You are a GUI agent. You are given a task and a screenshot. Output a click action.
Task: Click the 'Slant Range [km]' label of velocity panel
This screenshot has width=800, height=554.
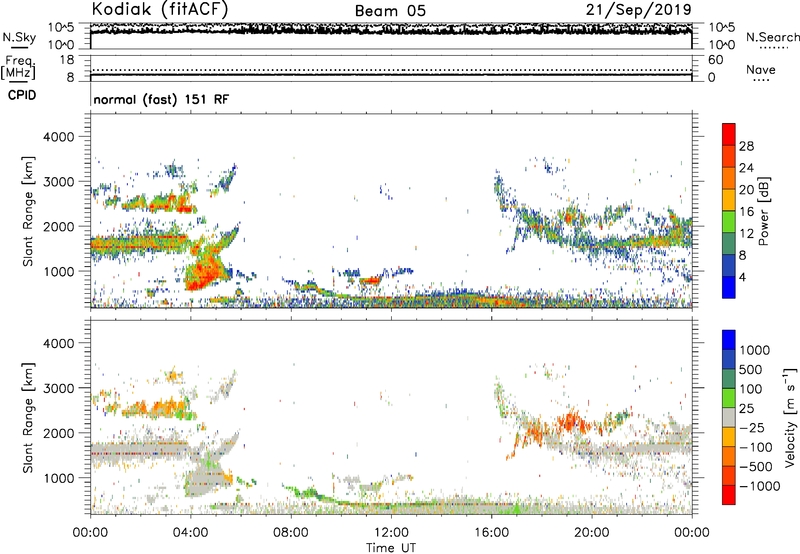28,418
